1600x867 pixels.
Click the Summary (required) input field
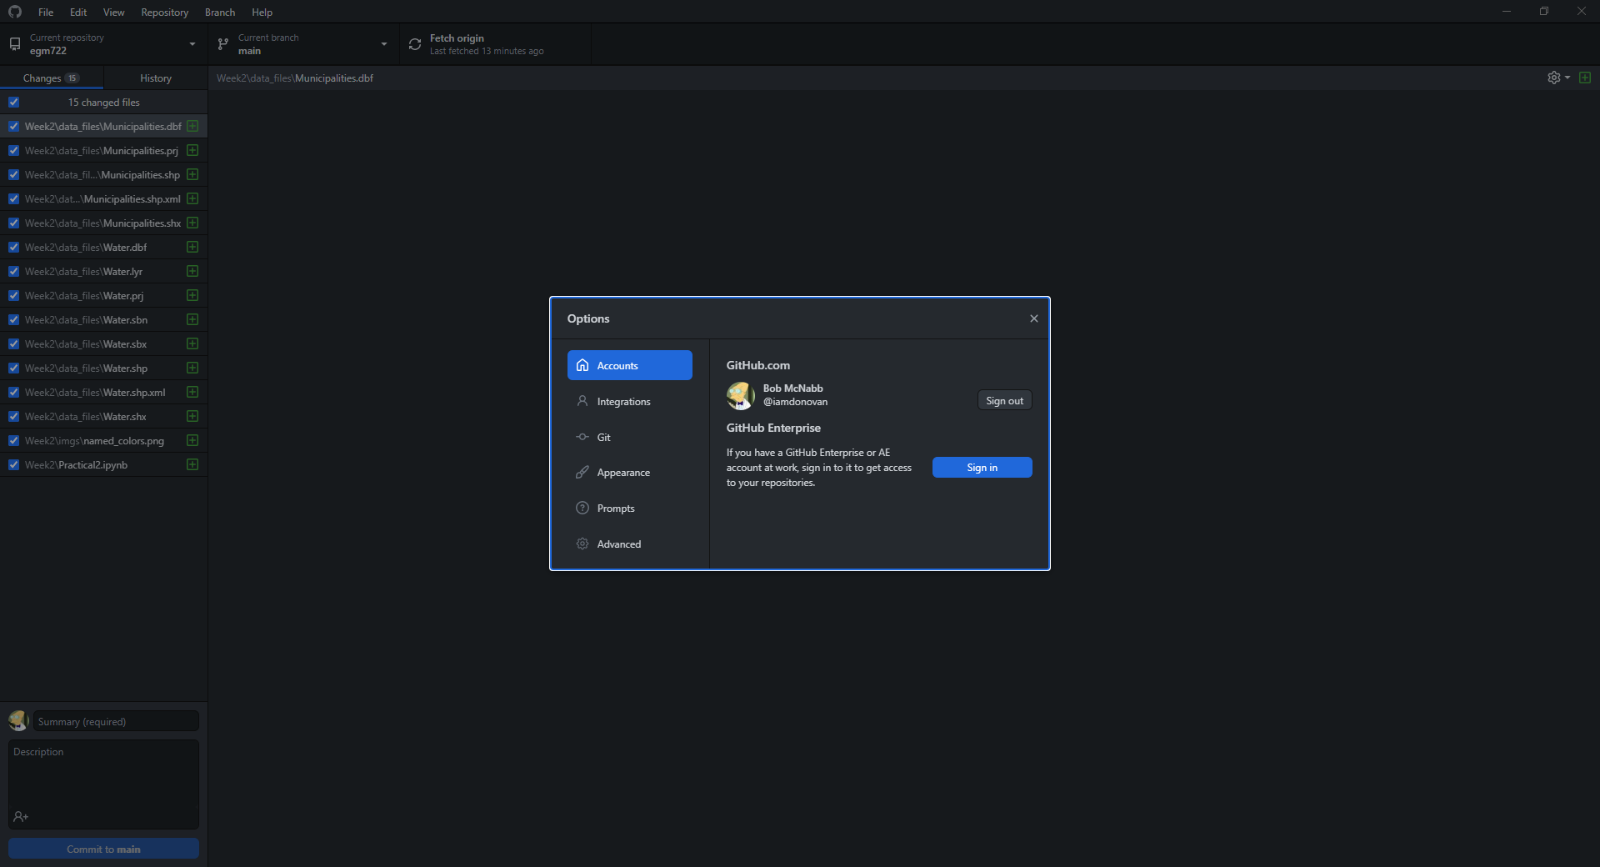pyautogui.click(x=116, y=721)
